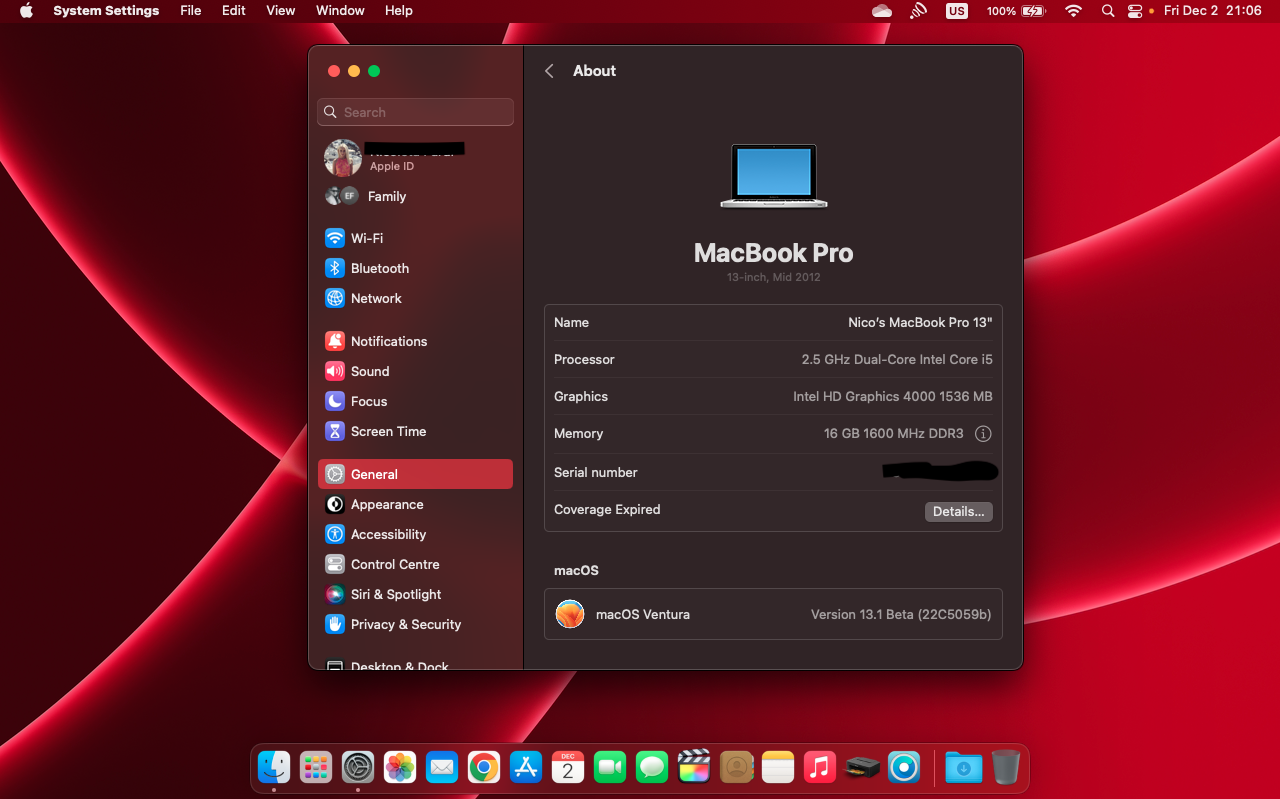This screenshot has height=799, width=1280.
Task: Open Music from the Dock
Action: click(820, 767)
